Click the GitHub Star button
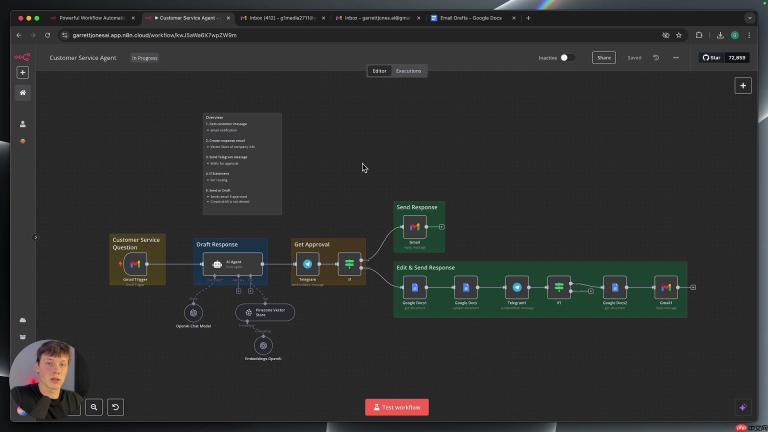Screen dimensions: 768x432 click(712, 58)
